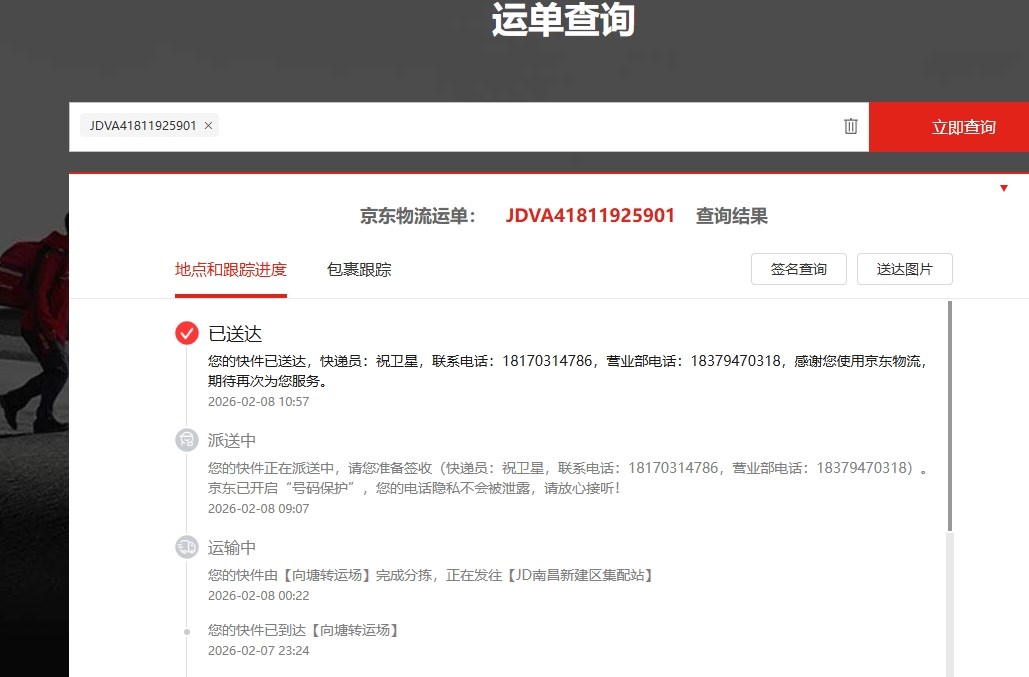Click the 运输中 truck status icon
The width and height of the screenshot is (1029, 677).
(x=187, y=547)
